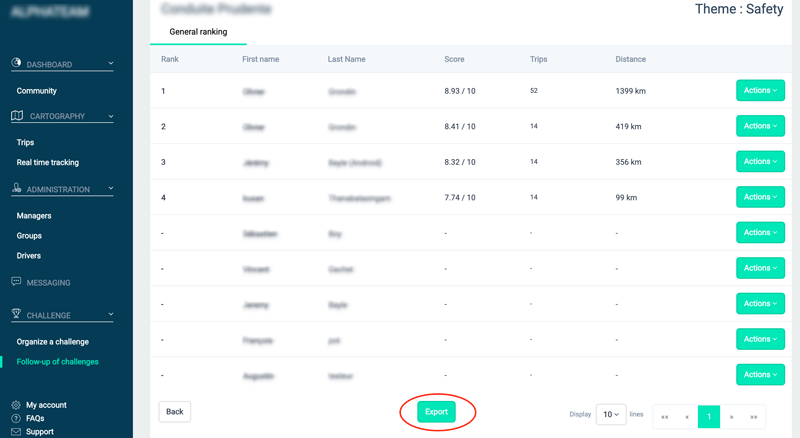The width and height of the screenshot is (800, 438).
Task: Click the Administration user icon
Action: click(17, 188)
